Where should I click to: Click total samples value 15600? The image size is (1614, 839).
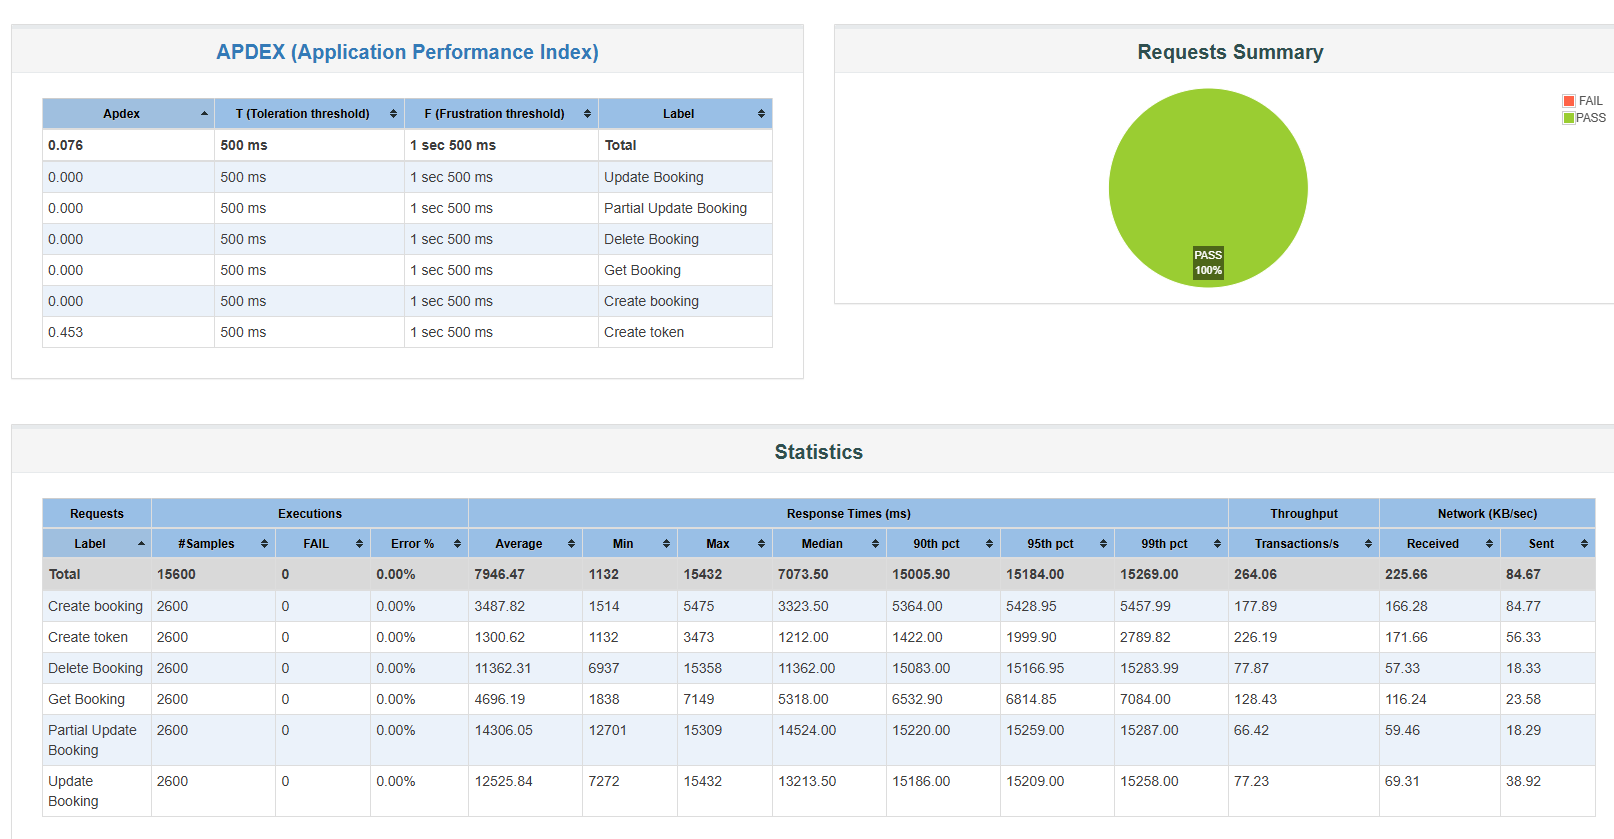[176, 574]
